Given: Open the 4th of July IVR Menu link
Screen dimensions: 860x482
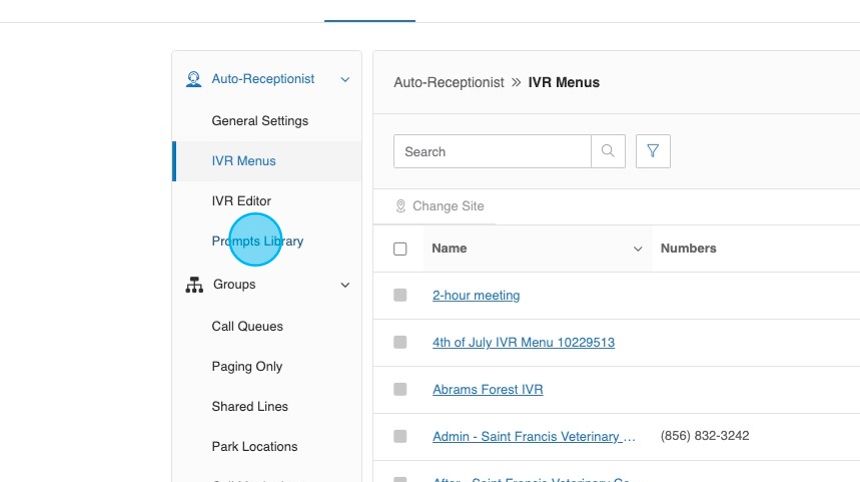Looking at the screenshot, I should click(x=523, y=343).
